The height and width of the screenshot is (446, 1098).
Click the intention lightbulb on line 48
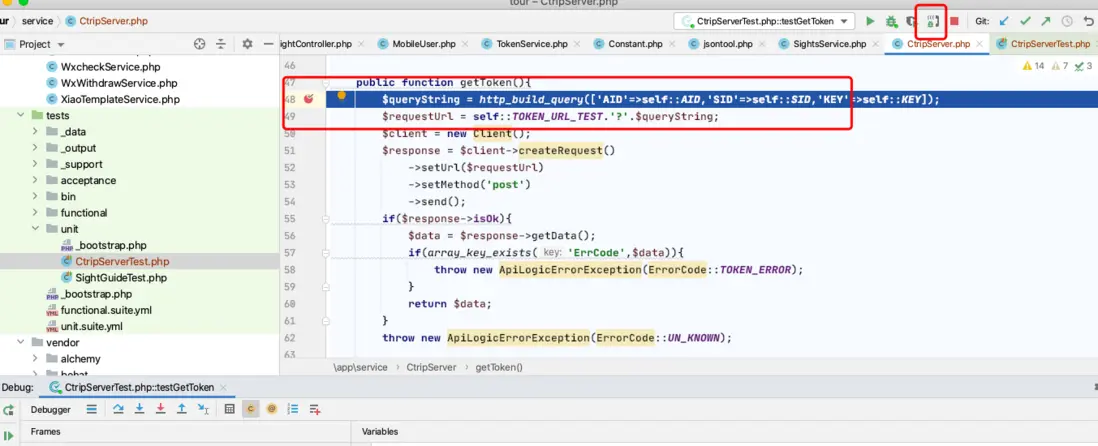(x=342, y=96)
